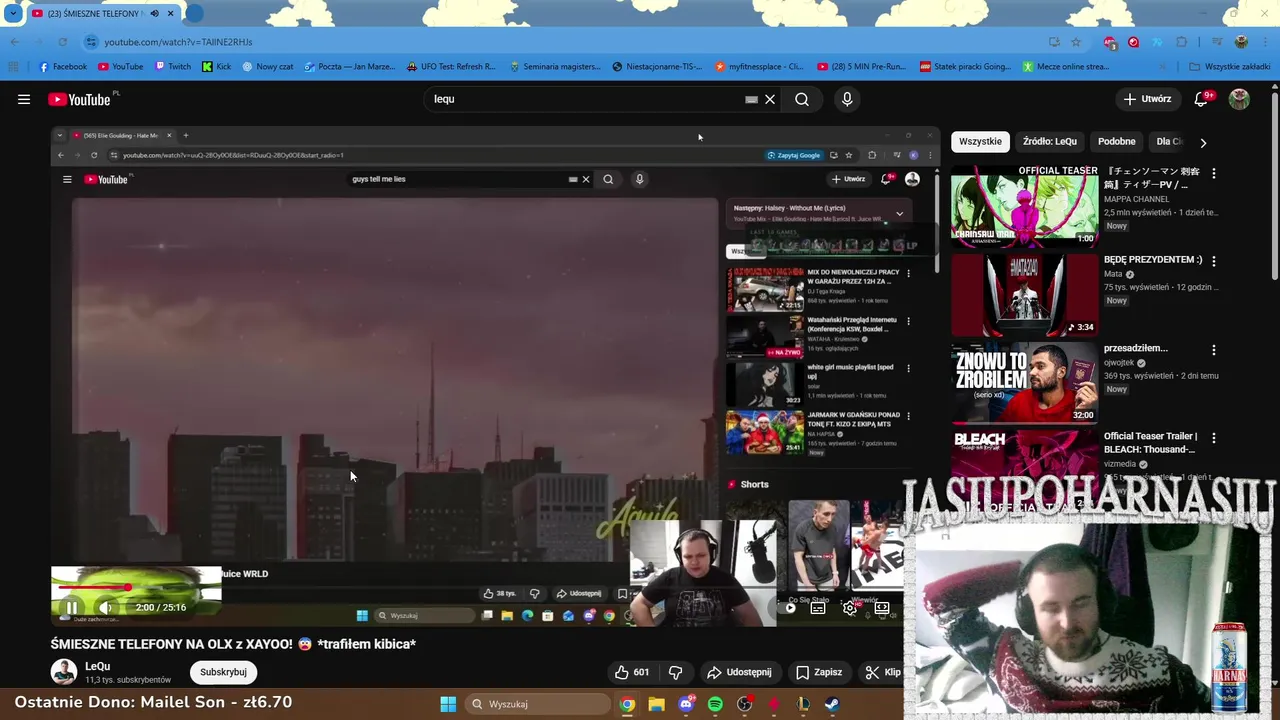The height and width of the screenshot is (720, 1280).
Task: Open przesadziłem video thumbnail
Action: 1024,382
